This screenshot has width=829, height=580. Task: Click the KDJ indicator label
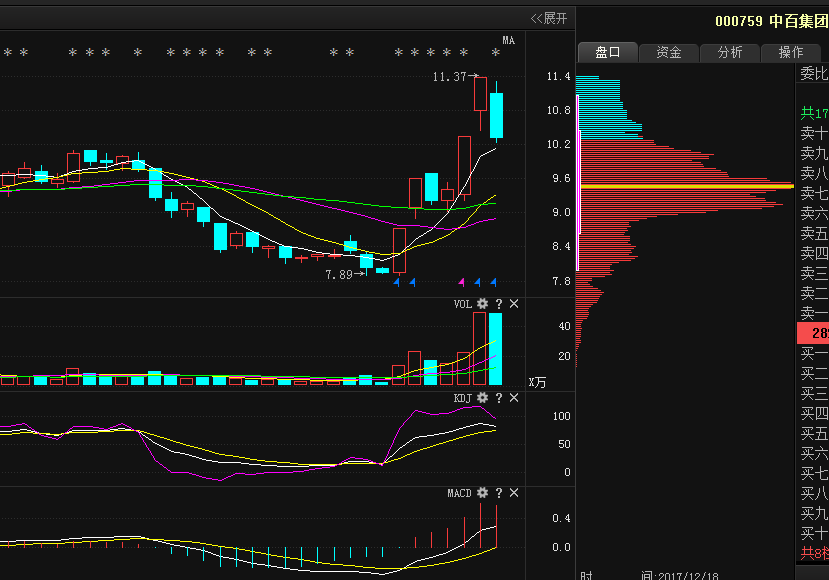[463, 398]
